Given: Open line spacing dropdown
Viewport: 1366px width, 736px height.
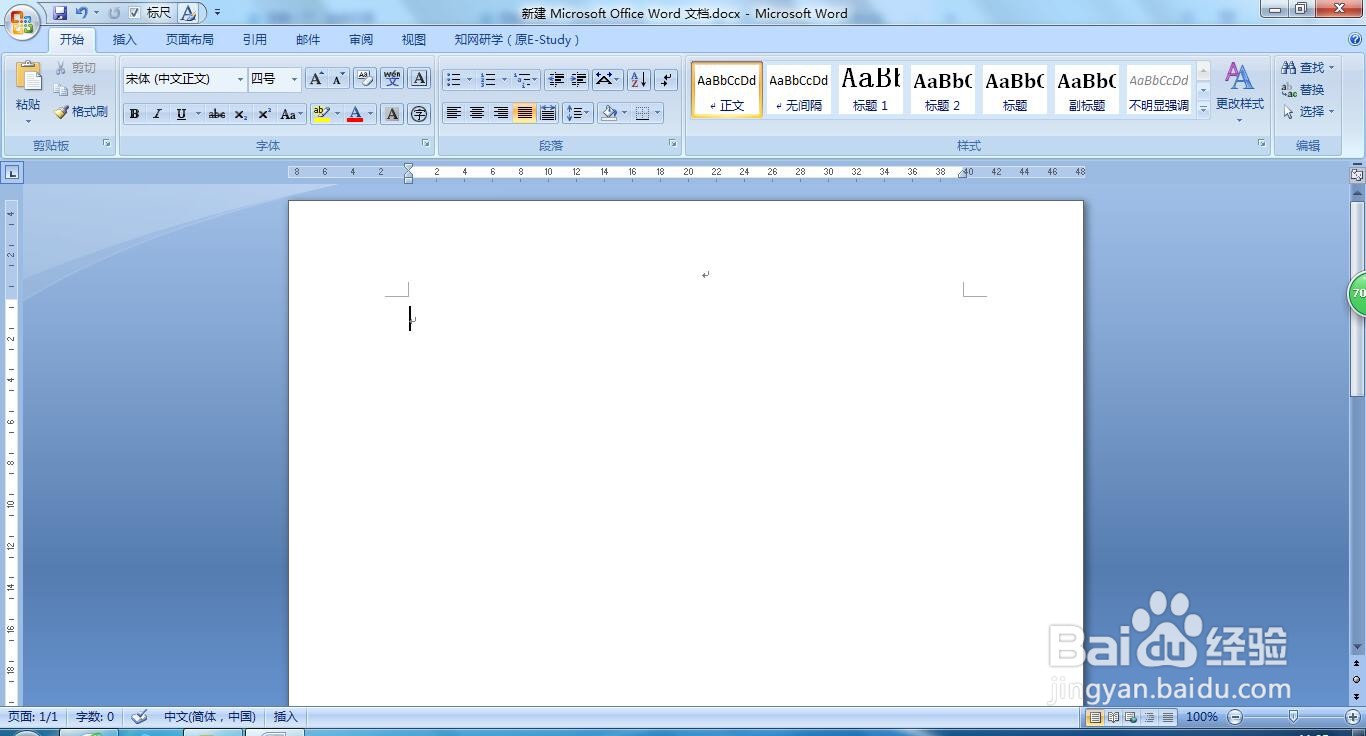Looking at the screenshot, I should [578, 113].
